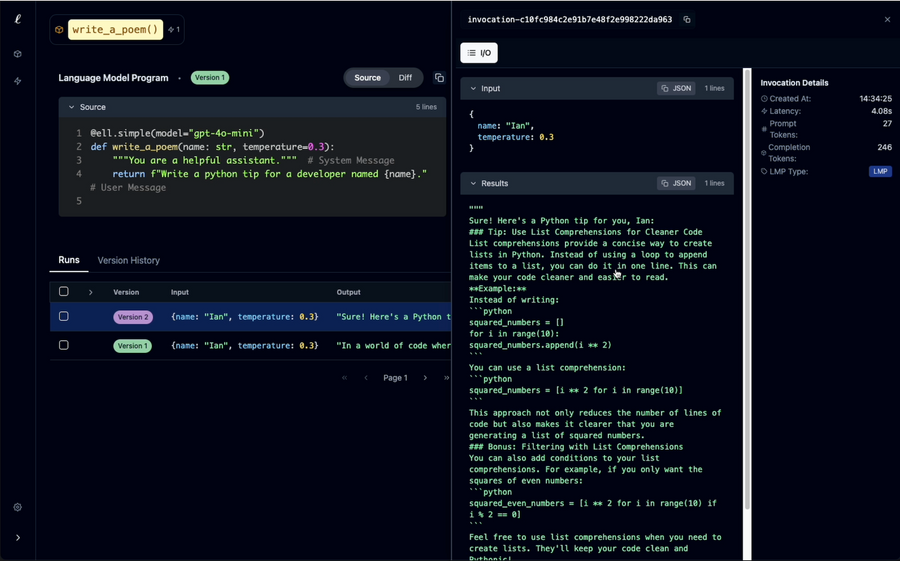Click the Version 1 badge beside Language Model Program
Viewport: 900px width, 561px height.
click(x=210, y=78)
